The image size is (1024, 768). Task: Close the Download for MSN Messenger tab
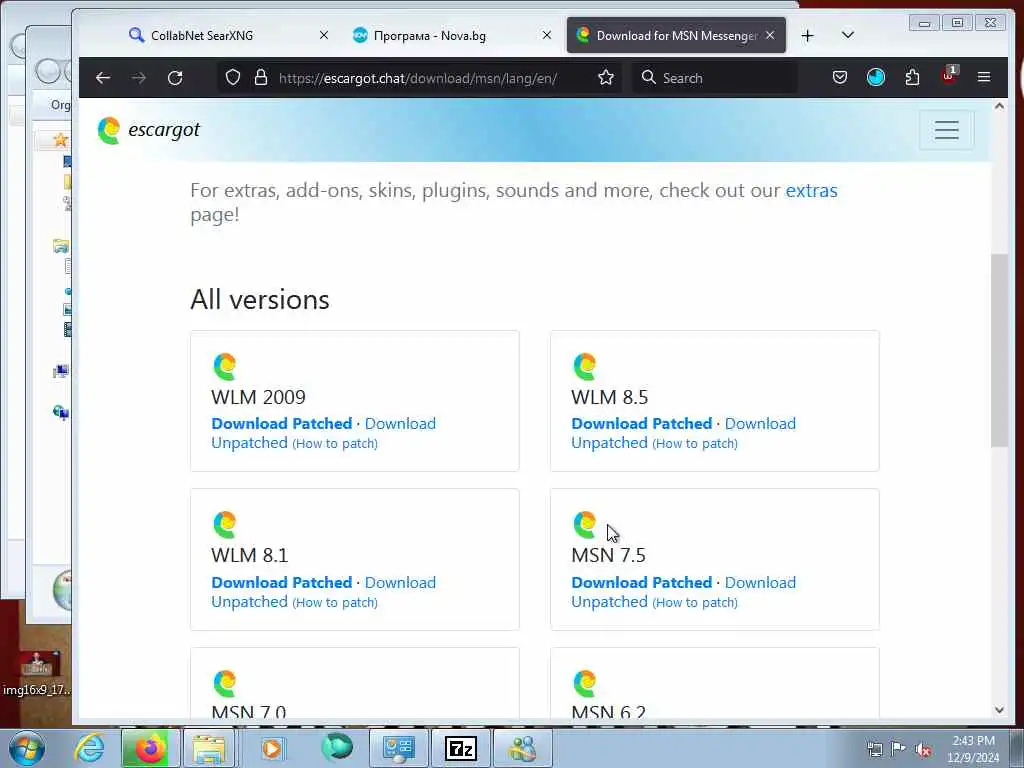coord(770,35)
